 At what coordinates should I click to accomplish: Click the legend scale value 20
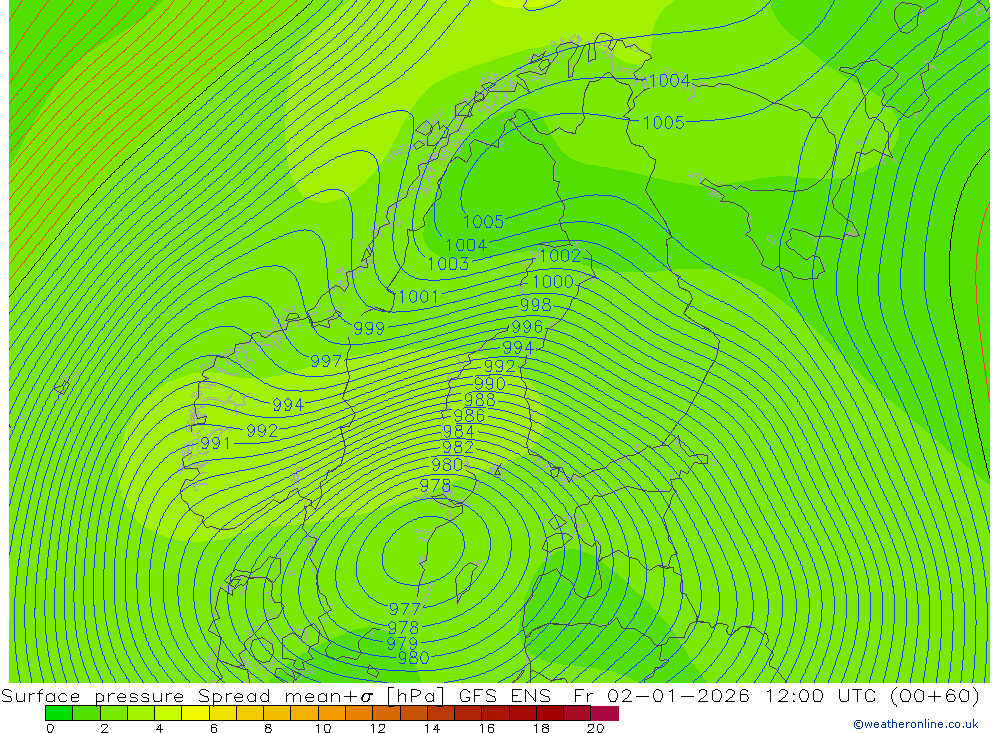595,728
